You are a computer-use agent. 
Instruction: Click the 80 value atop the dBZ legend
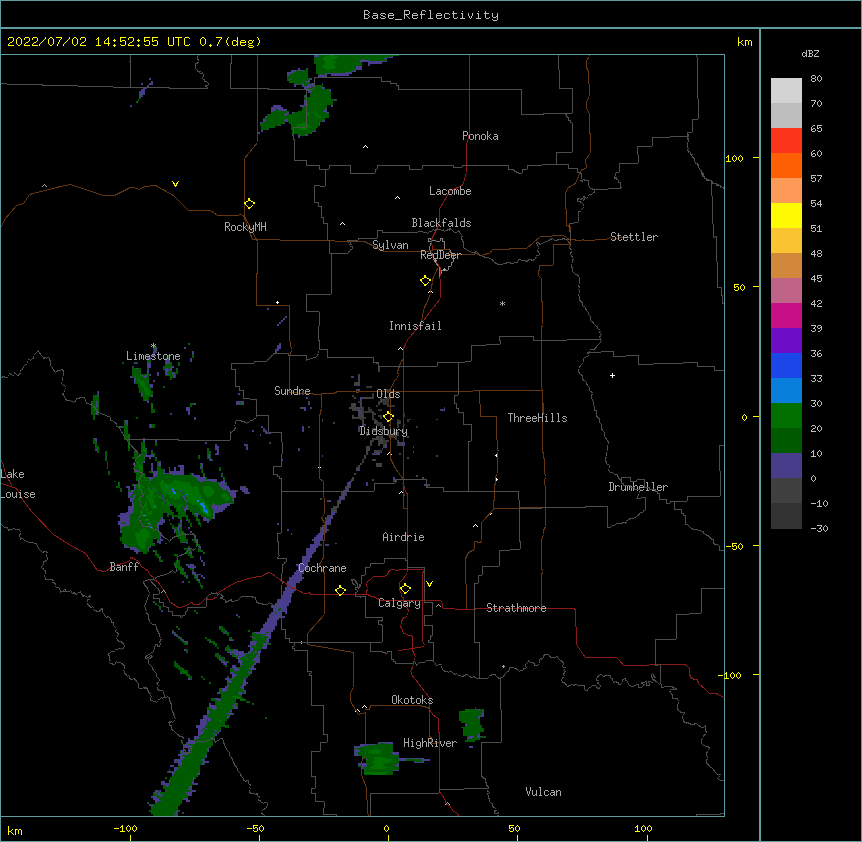click(x=816, y=79)
